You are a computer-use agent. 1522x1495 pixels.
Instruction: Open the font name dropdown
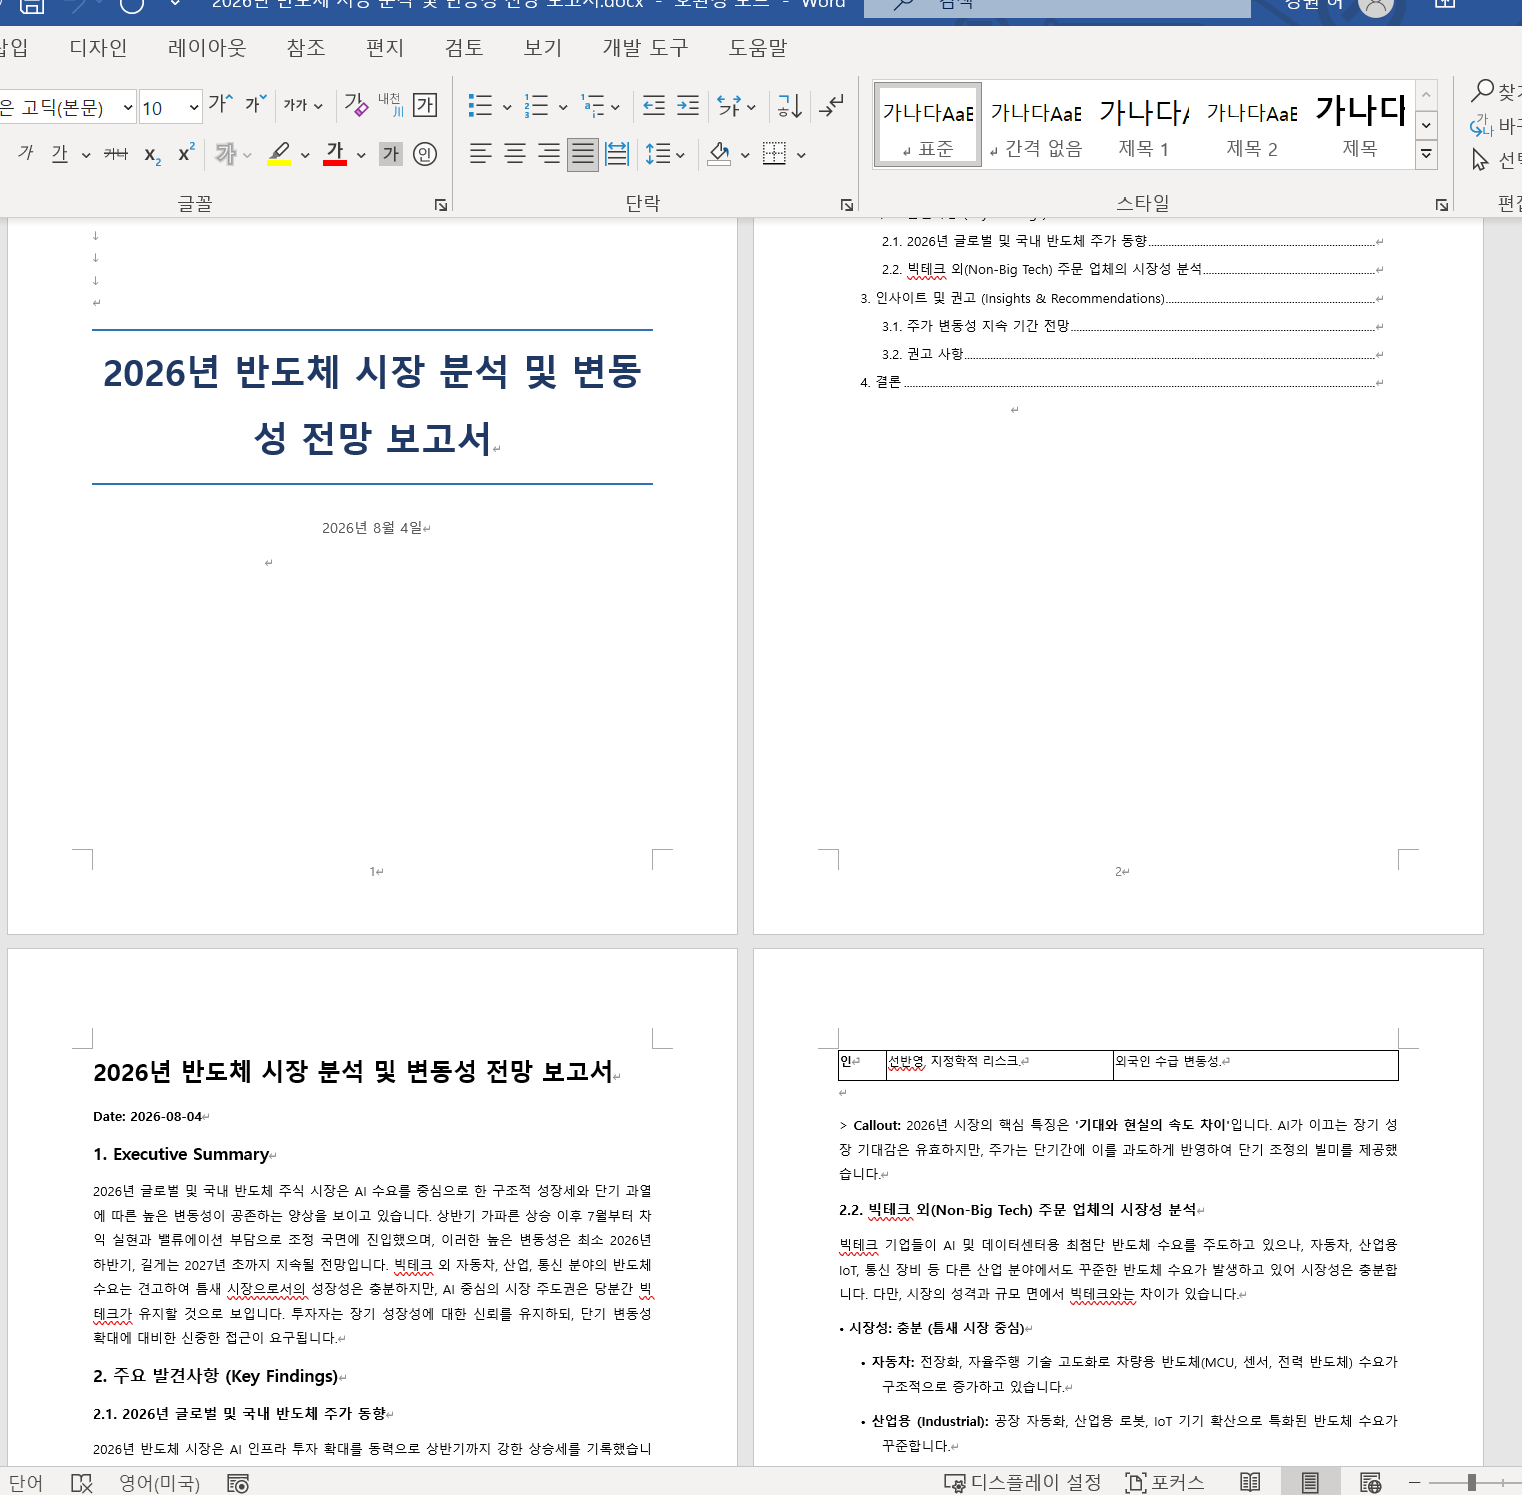128,107
